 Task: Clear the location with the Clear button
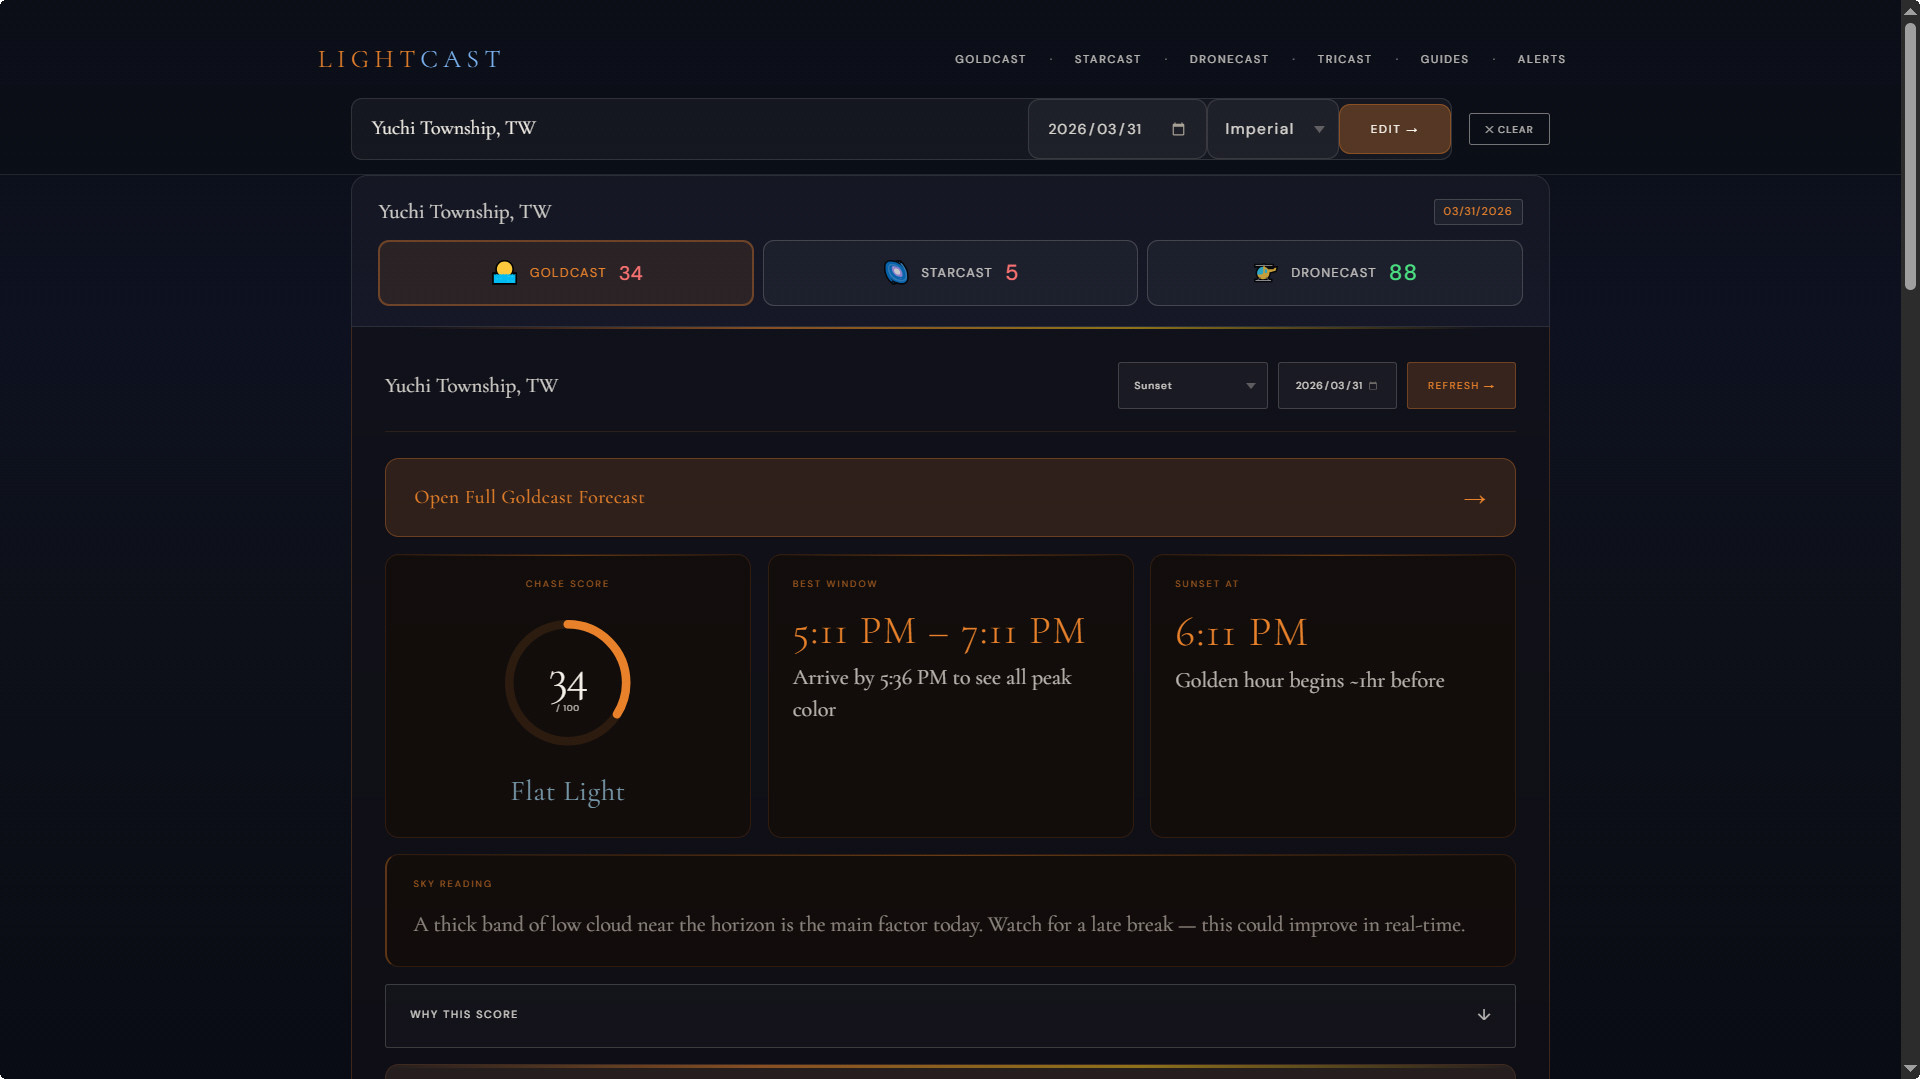coord(1508,129)
